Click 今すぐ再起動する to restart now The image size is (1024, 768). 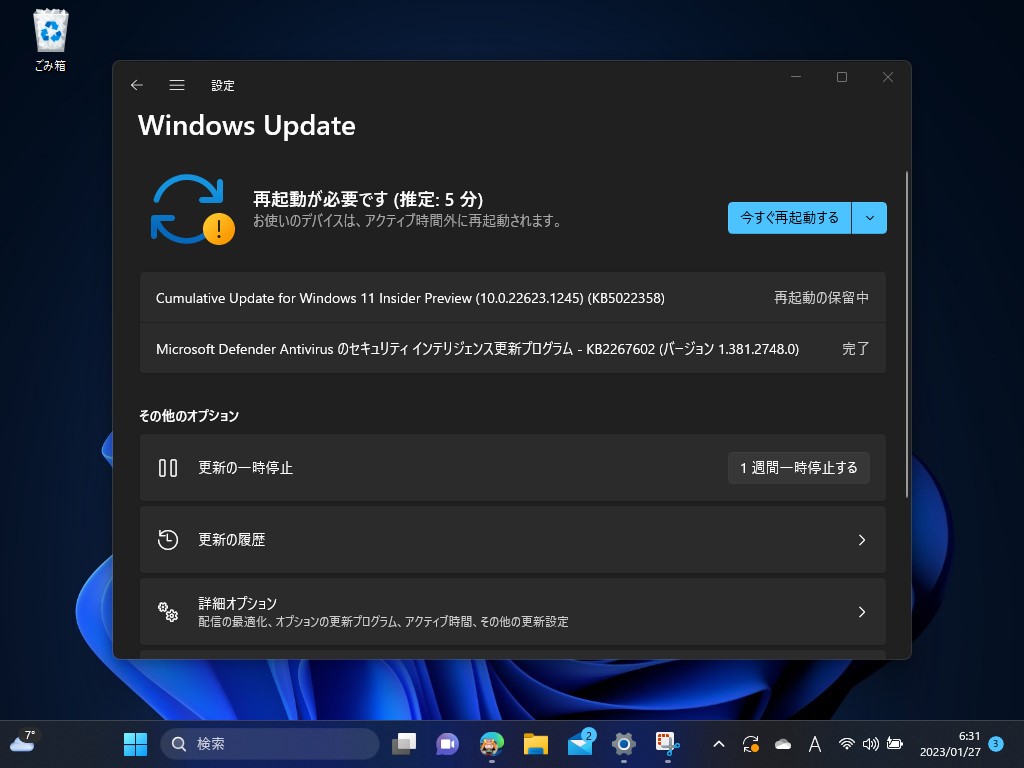click(x=789, y=217)
